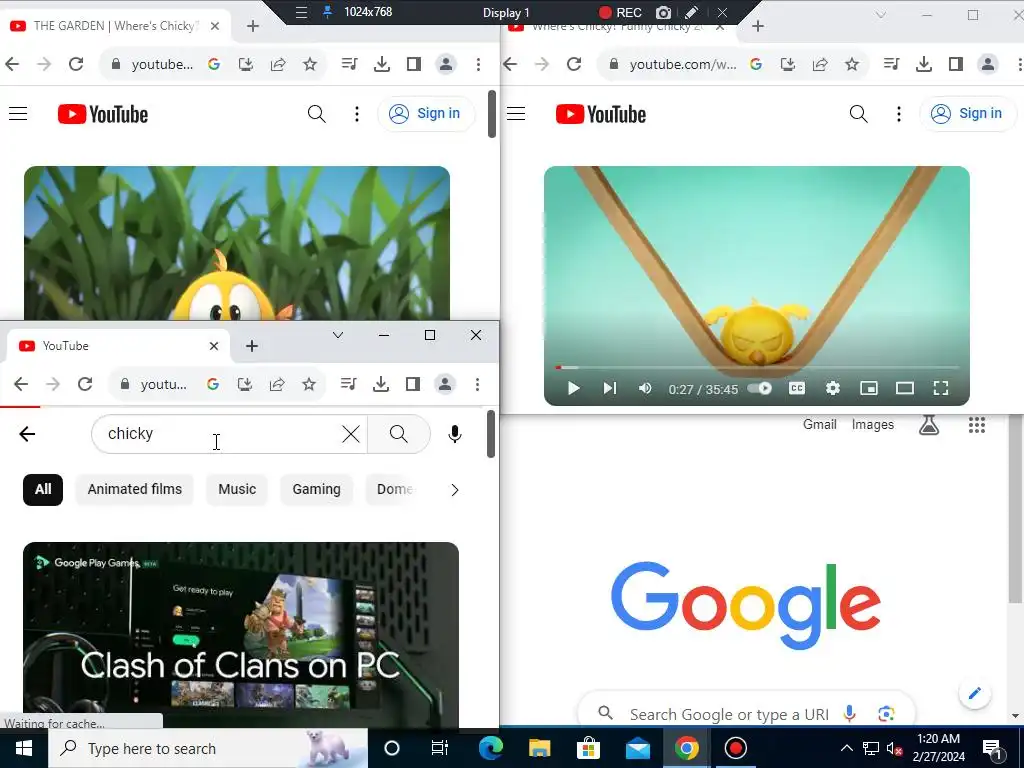Screen dimensions: 1024x768
Task: Enable miniplayer mode in video player
Action: click(869, 389)
